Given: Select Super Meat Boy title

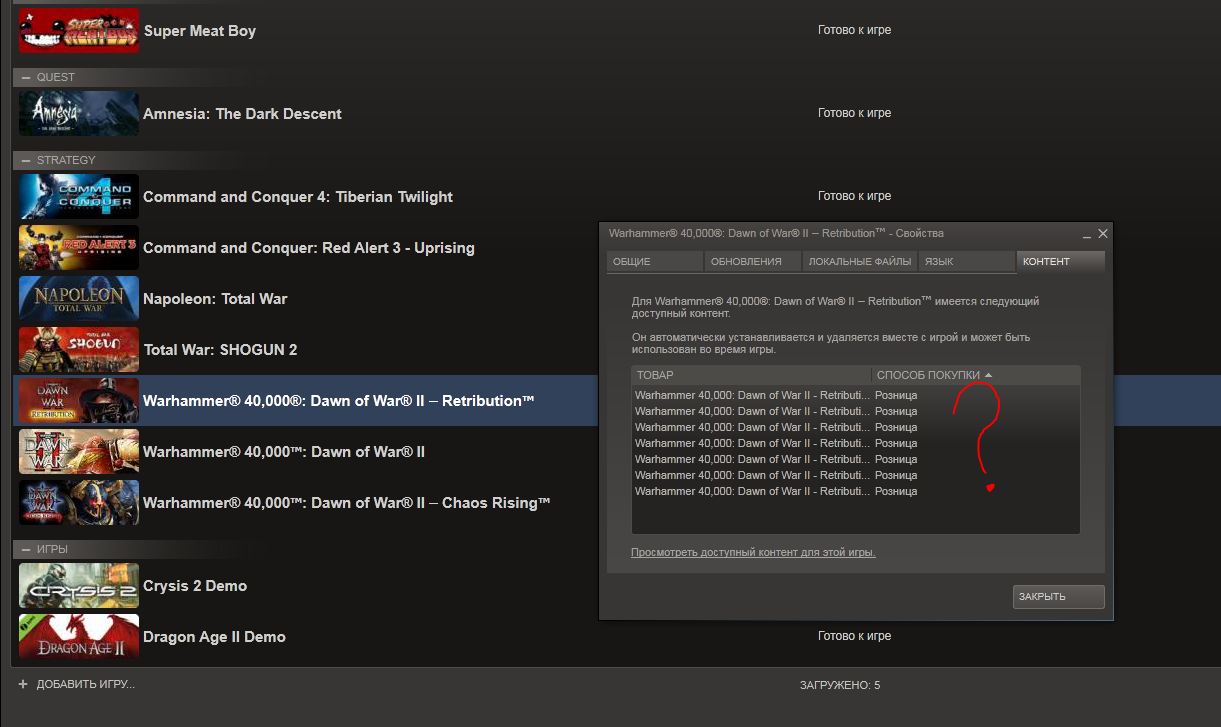Looking at the screenshot, I should (x=200, y=31).
